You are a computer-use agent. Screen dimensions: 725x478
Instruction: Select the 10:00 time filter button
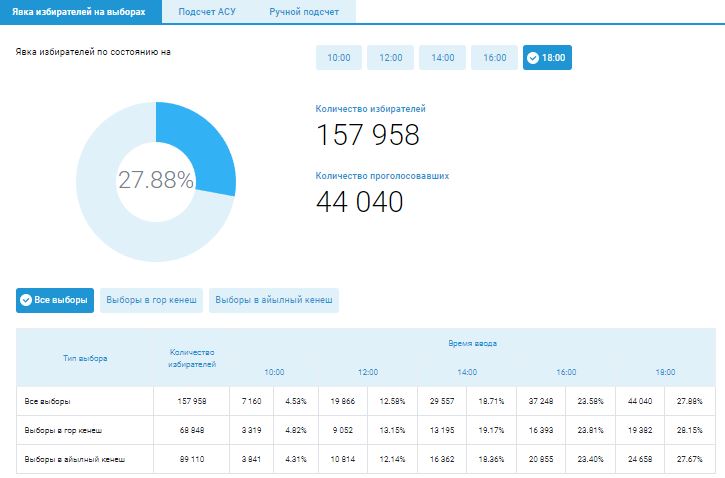point(339,58)
